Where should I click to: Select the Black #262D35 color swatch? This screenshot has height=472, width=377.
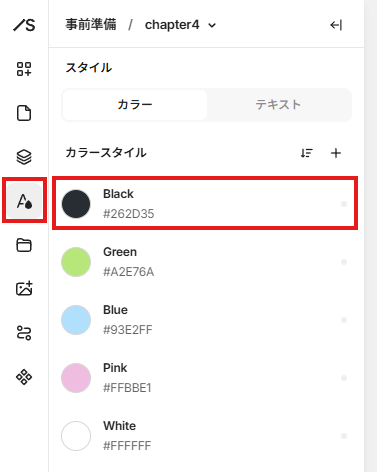tap(76, 204)
